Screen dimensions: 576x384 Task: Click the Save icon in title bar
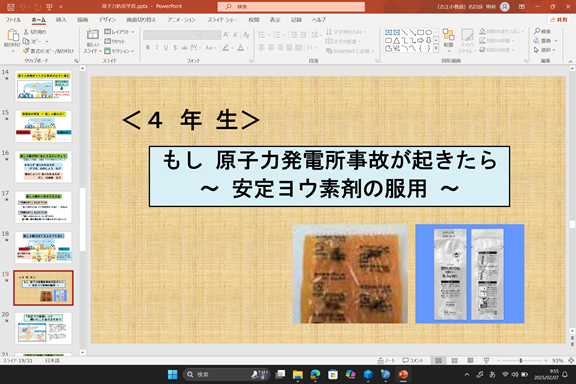click(10, 7)
